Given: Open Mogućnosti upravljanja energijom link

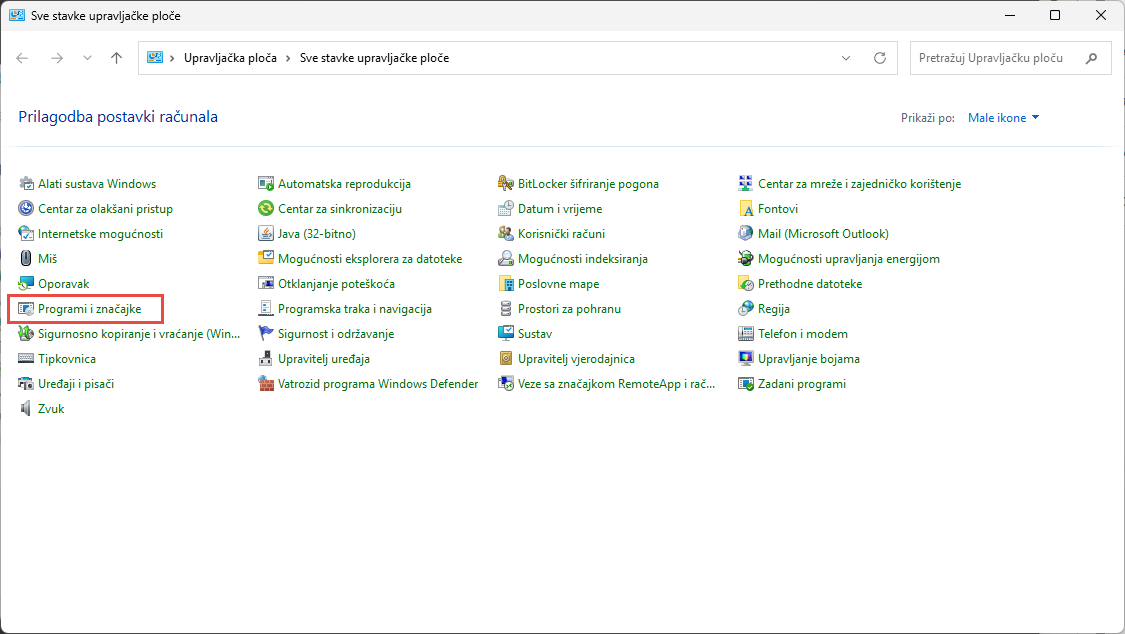Looking at the screenshot, I should point(848,259).
